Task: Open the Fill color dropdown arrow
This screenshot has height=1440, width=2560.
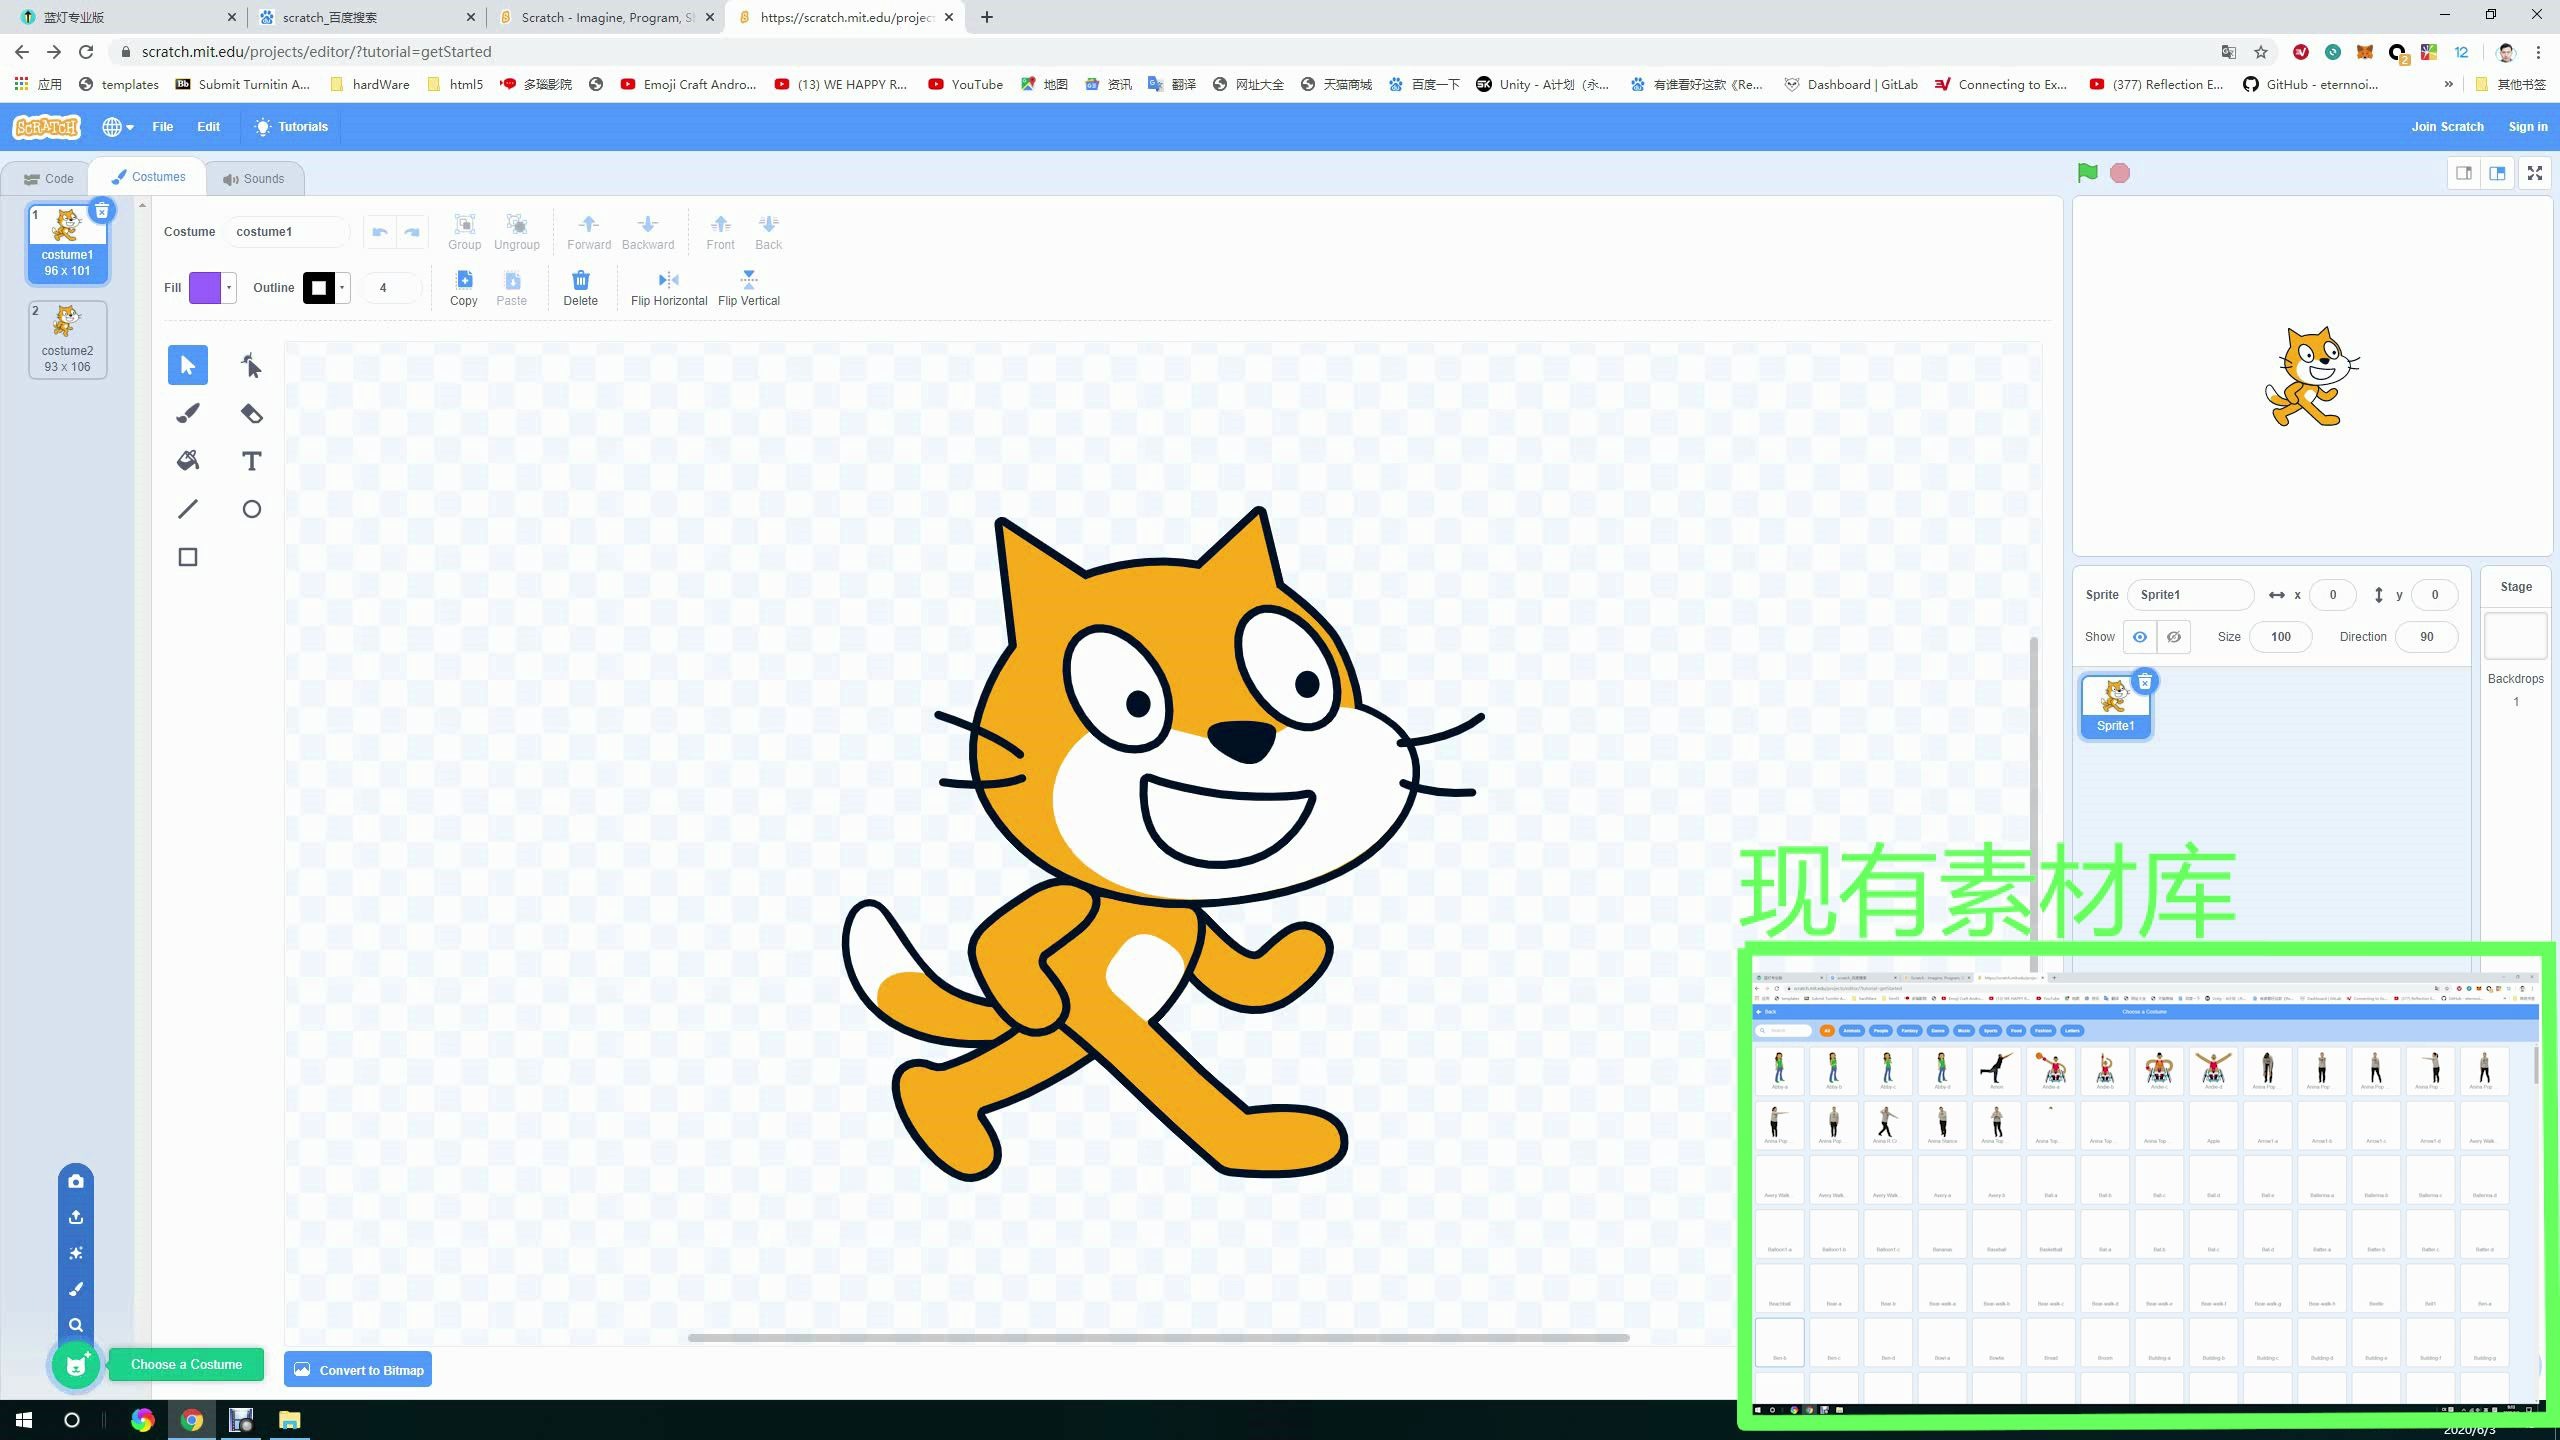Action: point(229,288)
